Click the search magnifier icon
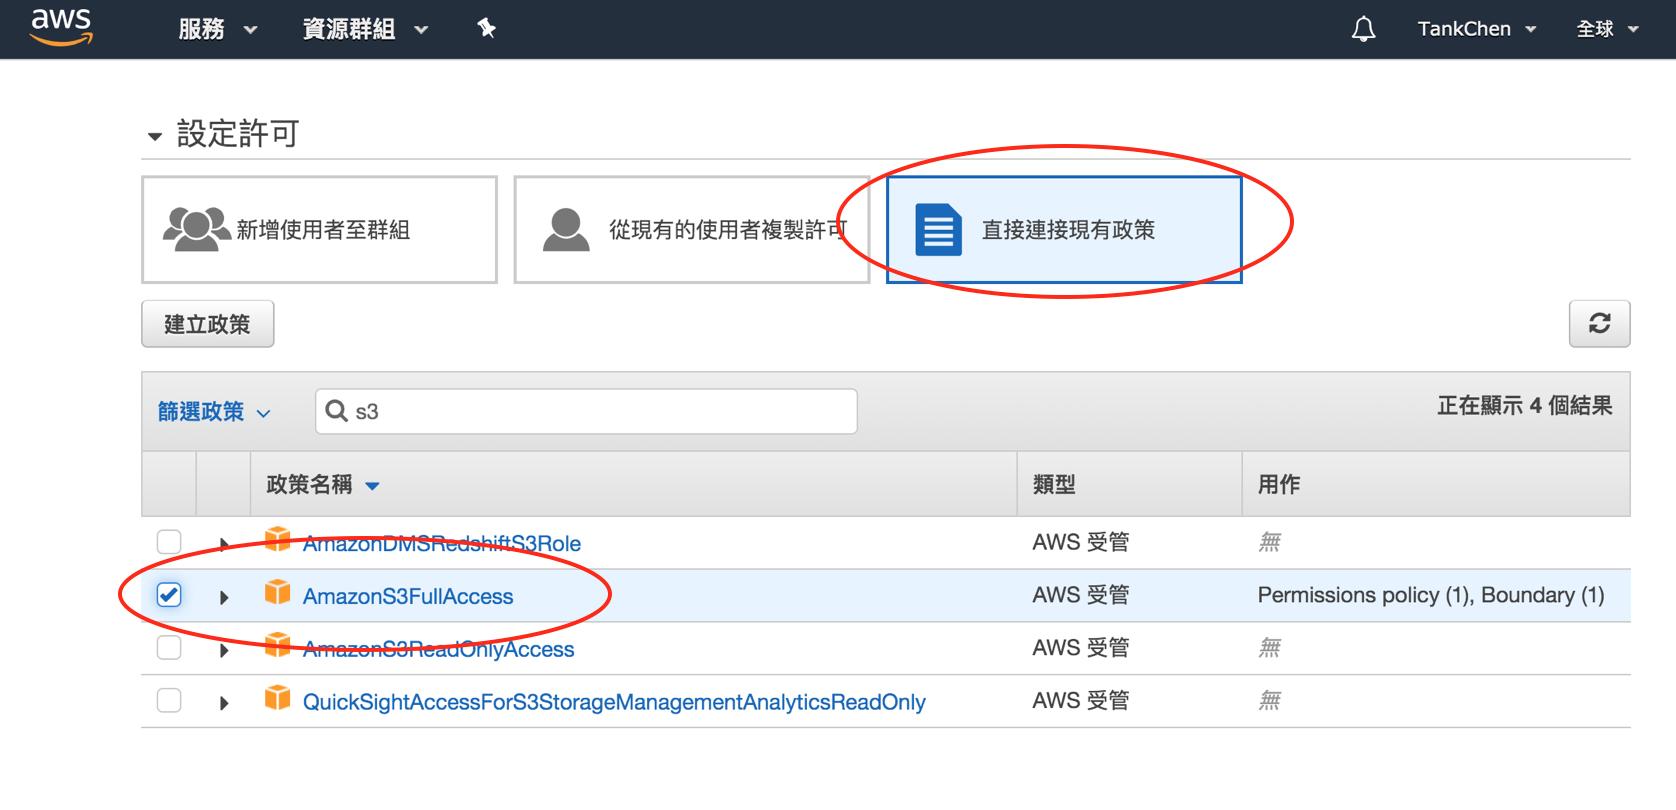Image resolution: width=1676 pixels, height=810 pixels. [x=337, y=411]
